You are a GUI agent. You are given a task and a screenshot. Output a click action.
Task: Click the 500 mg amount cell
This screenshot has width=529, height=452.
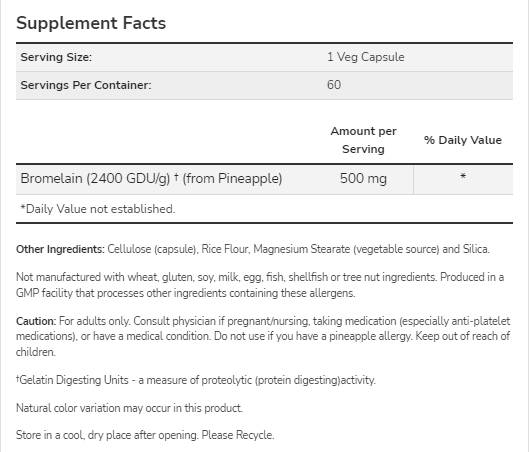coord(363,178)
